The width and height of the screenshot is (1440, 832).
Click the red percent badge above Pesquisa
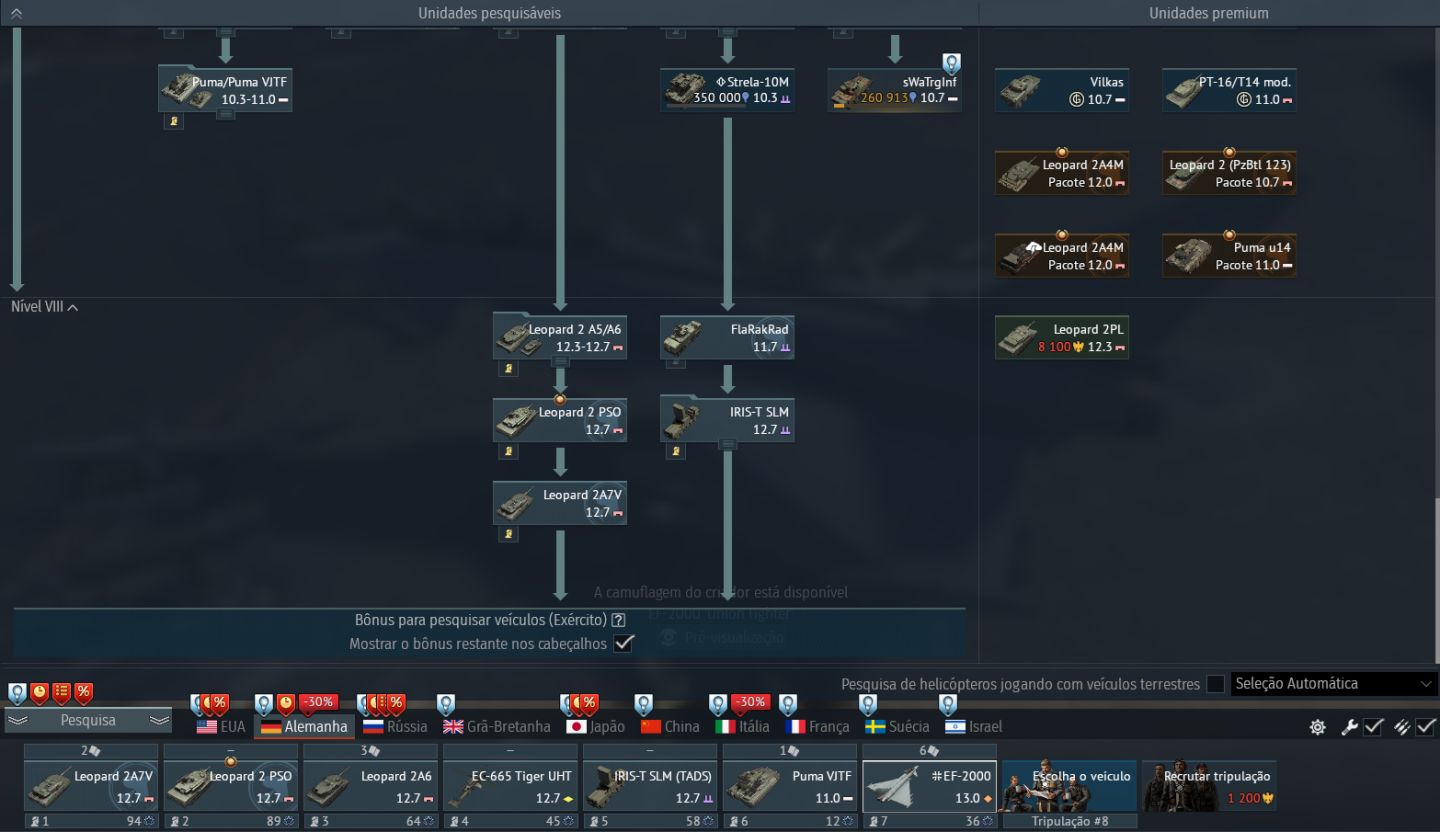tap(83, 691)
